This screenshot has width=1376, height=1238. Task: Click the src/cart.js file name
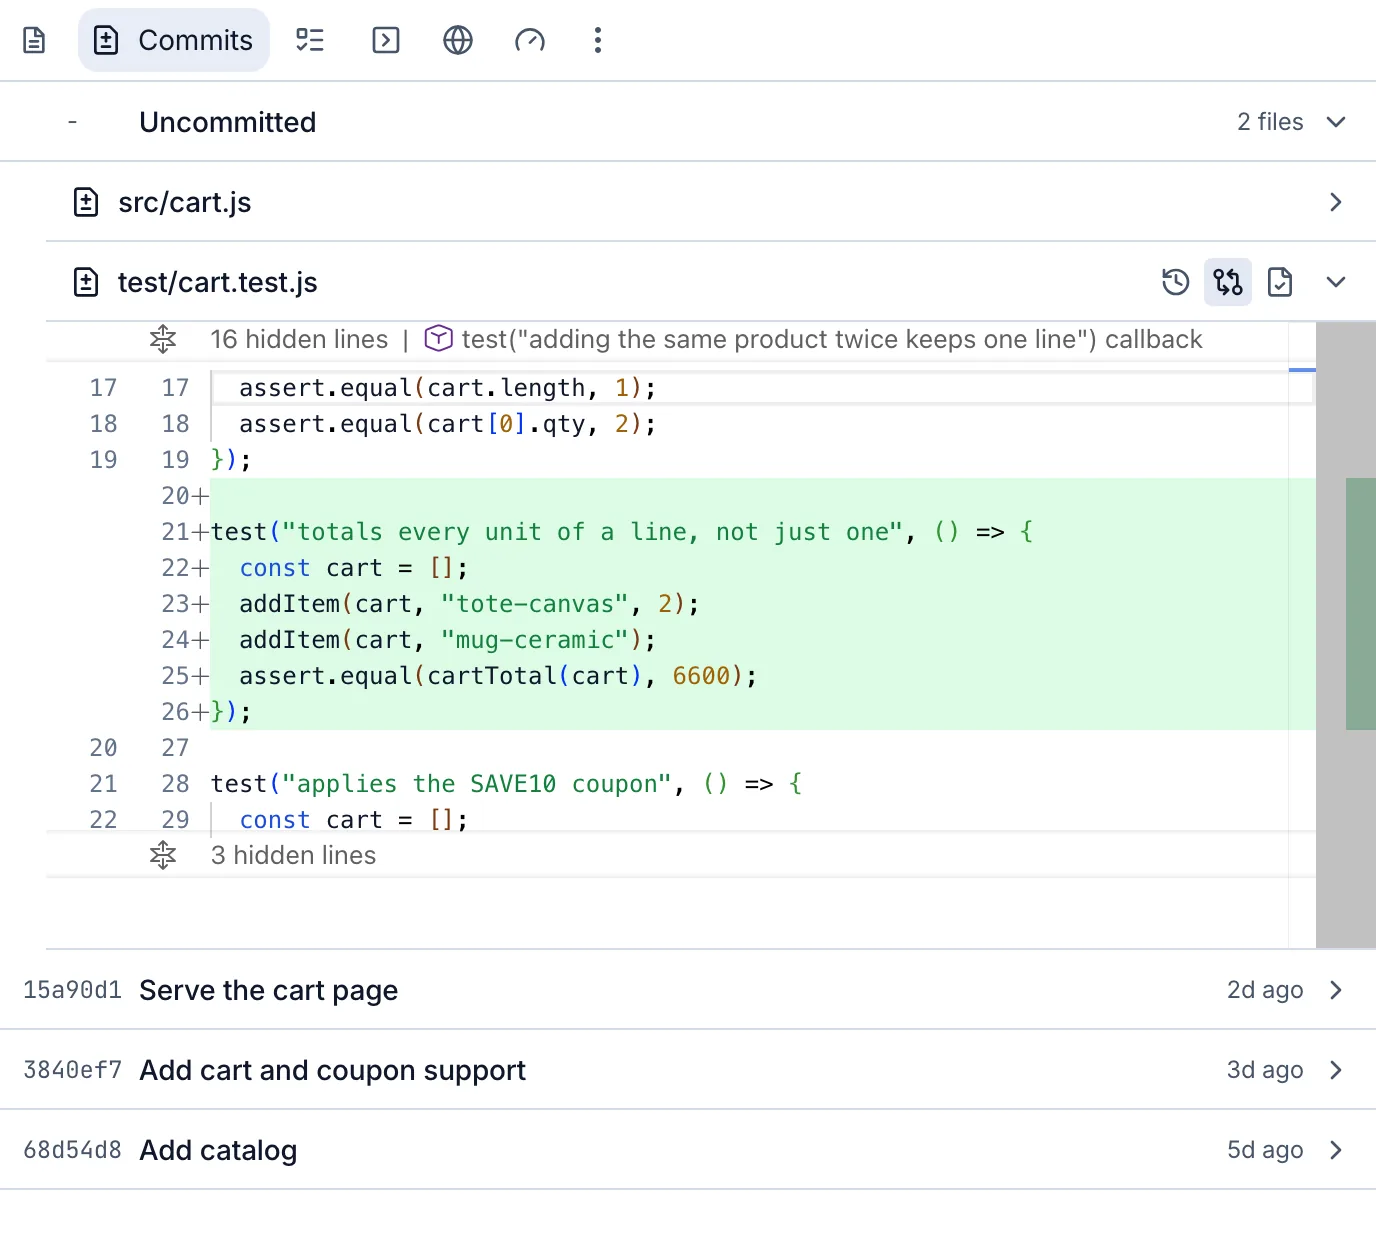coord(185,202)
